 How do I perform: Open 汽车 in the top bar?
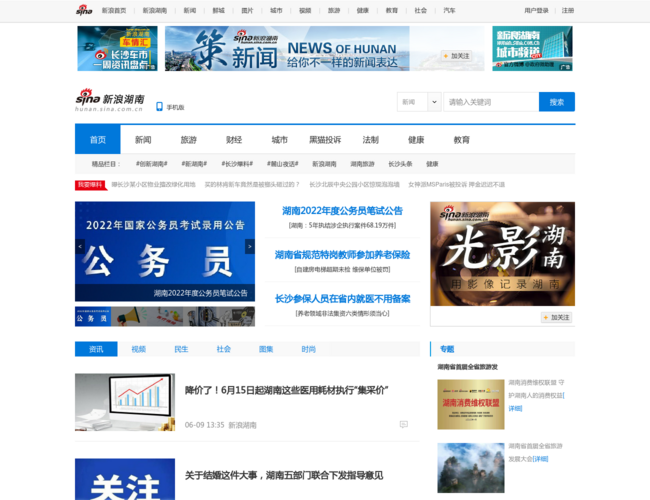[449, 10]
